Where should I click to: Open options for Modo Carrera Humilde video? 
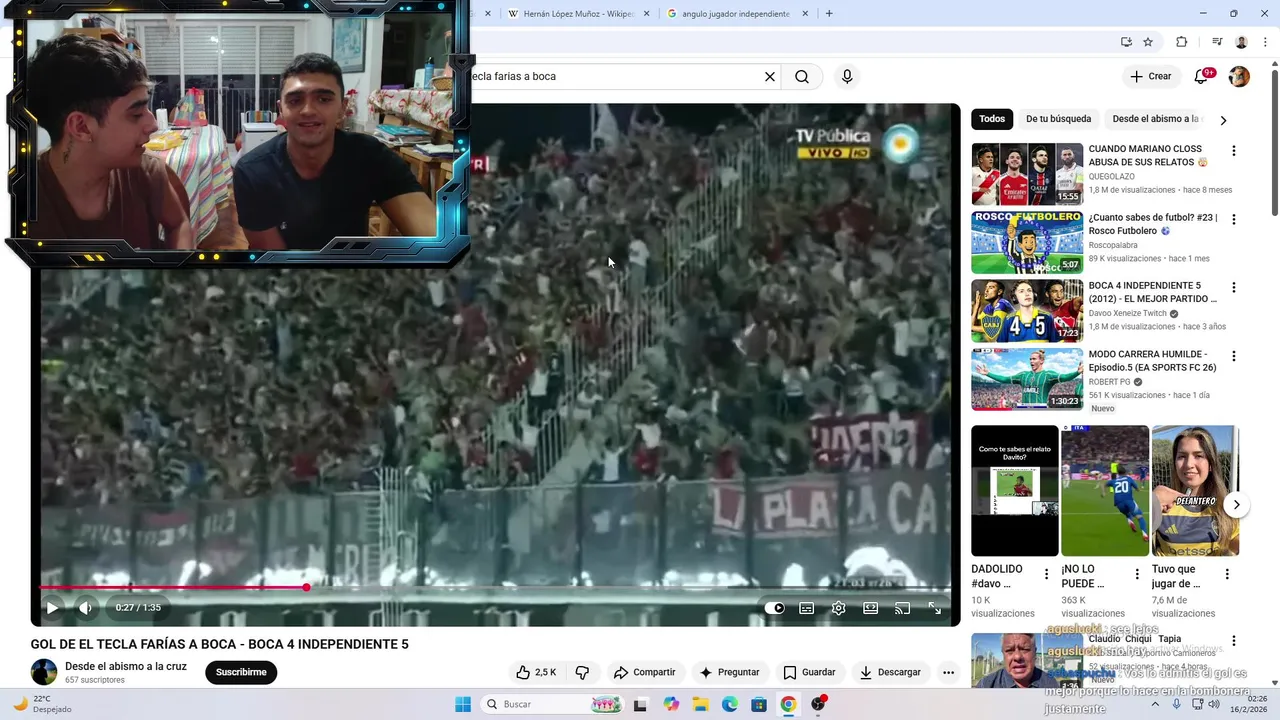coord(1233,356)
